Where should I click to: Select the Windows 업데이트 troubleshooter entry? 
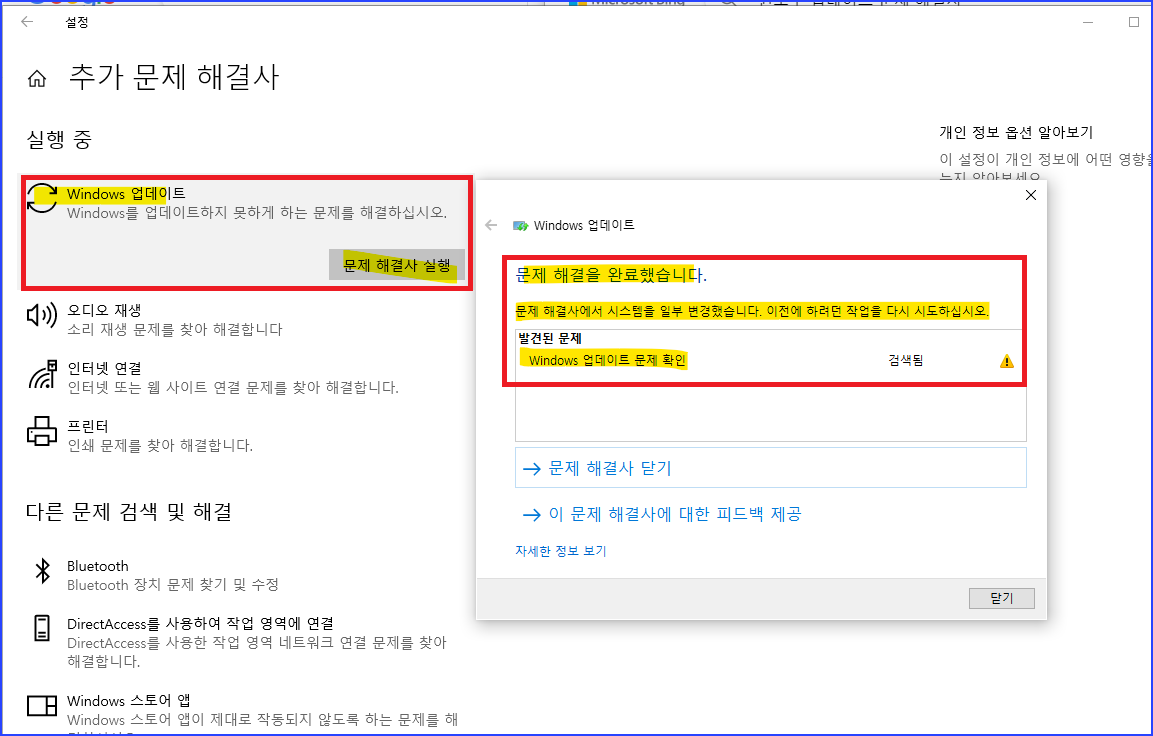coord(246,232)
